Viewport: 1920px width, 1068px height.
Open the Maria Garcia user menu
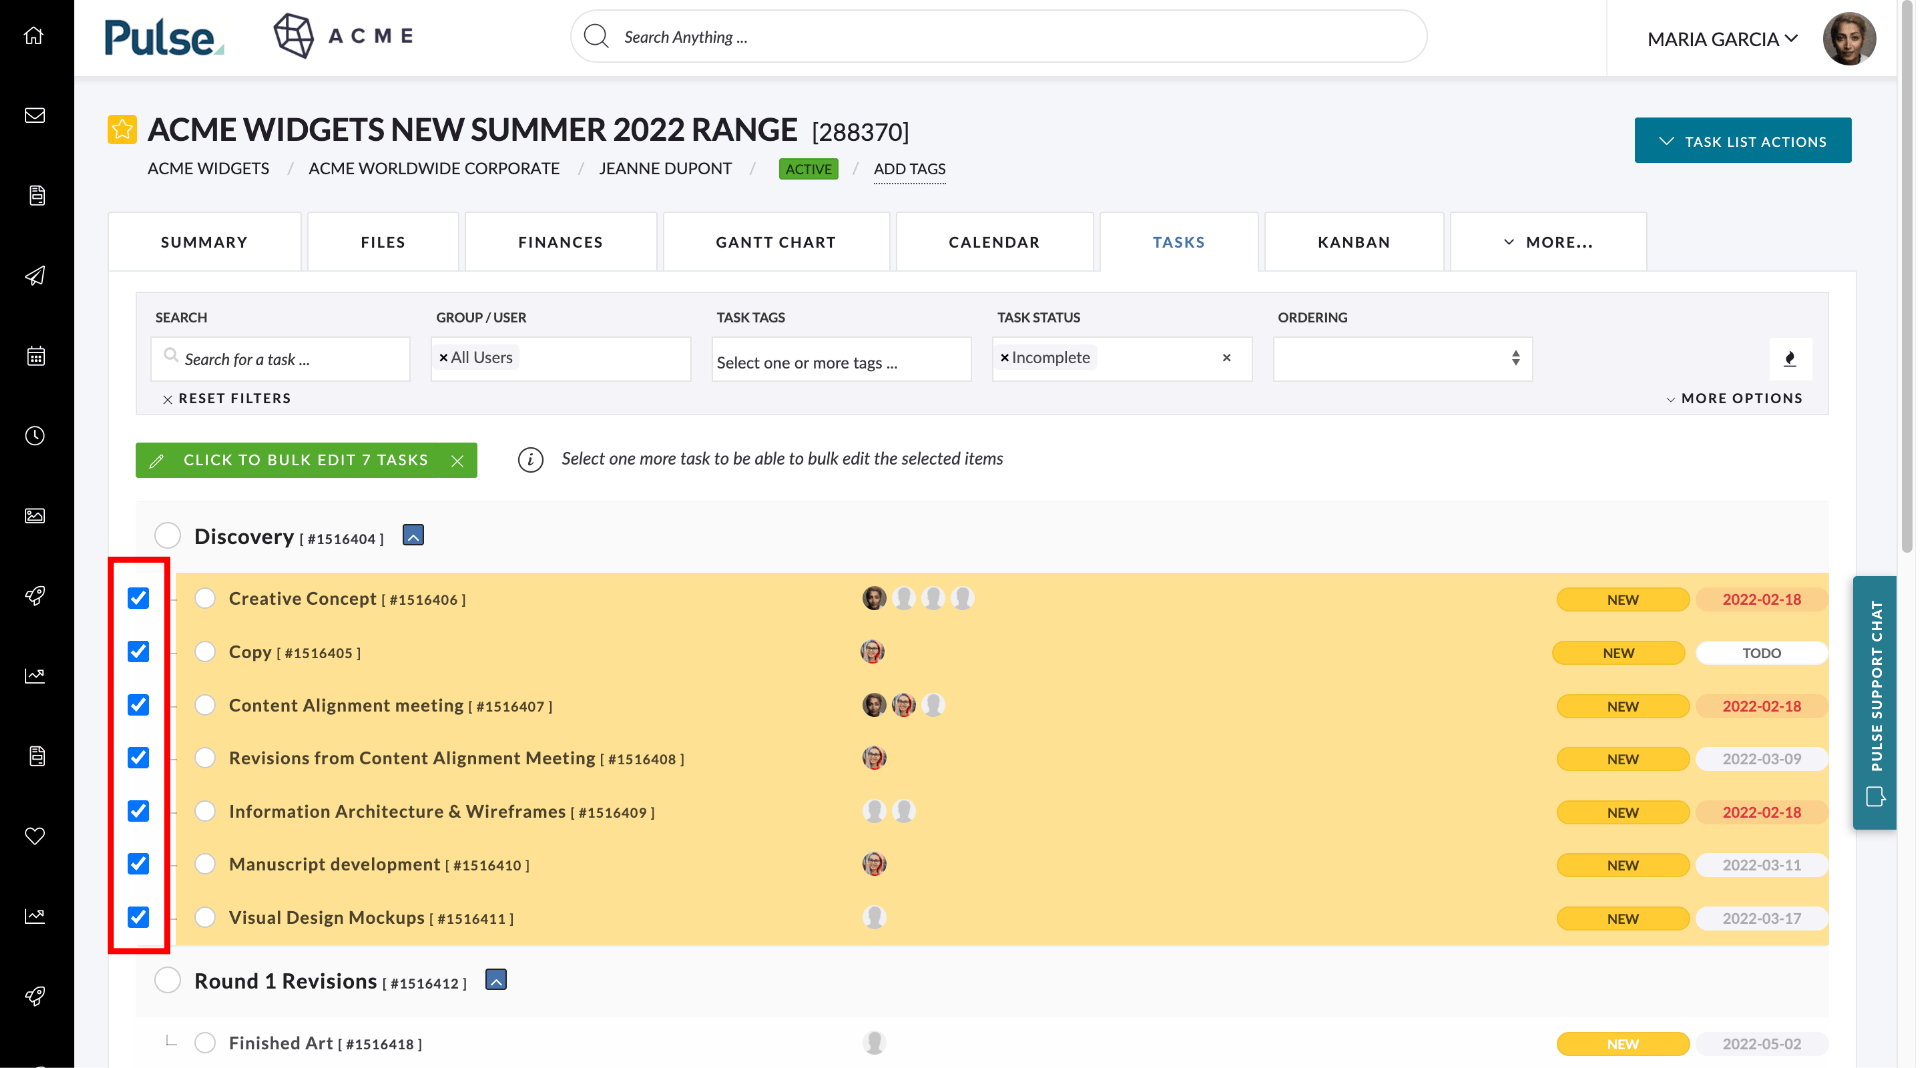[x=1722, y=39]
